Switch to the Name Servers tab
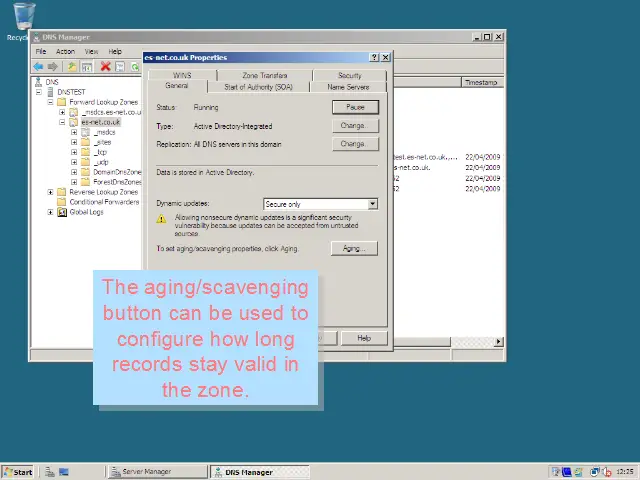This screenshot has height=480, width=640. (x=348, y=87)
